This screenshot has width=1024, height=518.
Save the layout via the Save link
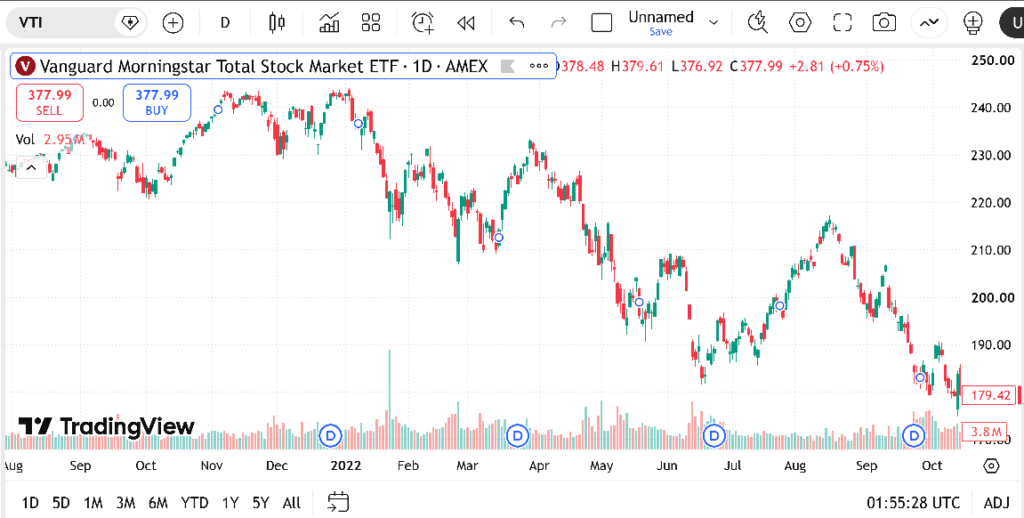(x=661, y=31)
